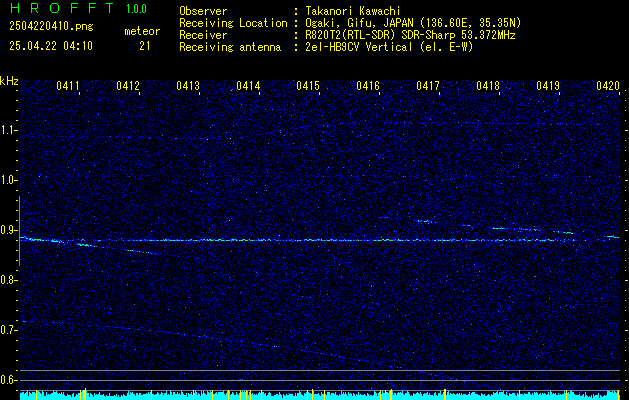Image resolution: width=629 pixels, height=400 pixels.
Task: Click the meteor count value 21
Action: 145,46
